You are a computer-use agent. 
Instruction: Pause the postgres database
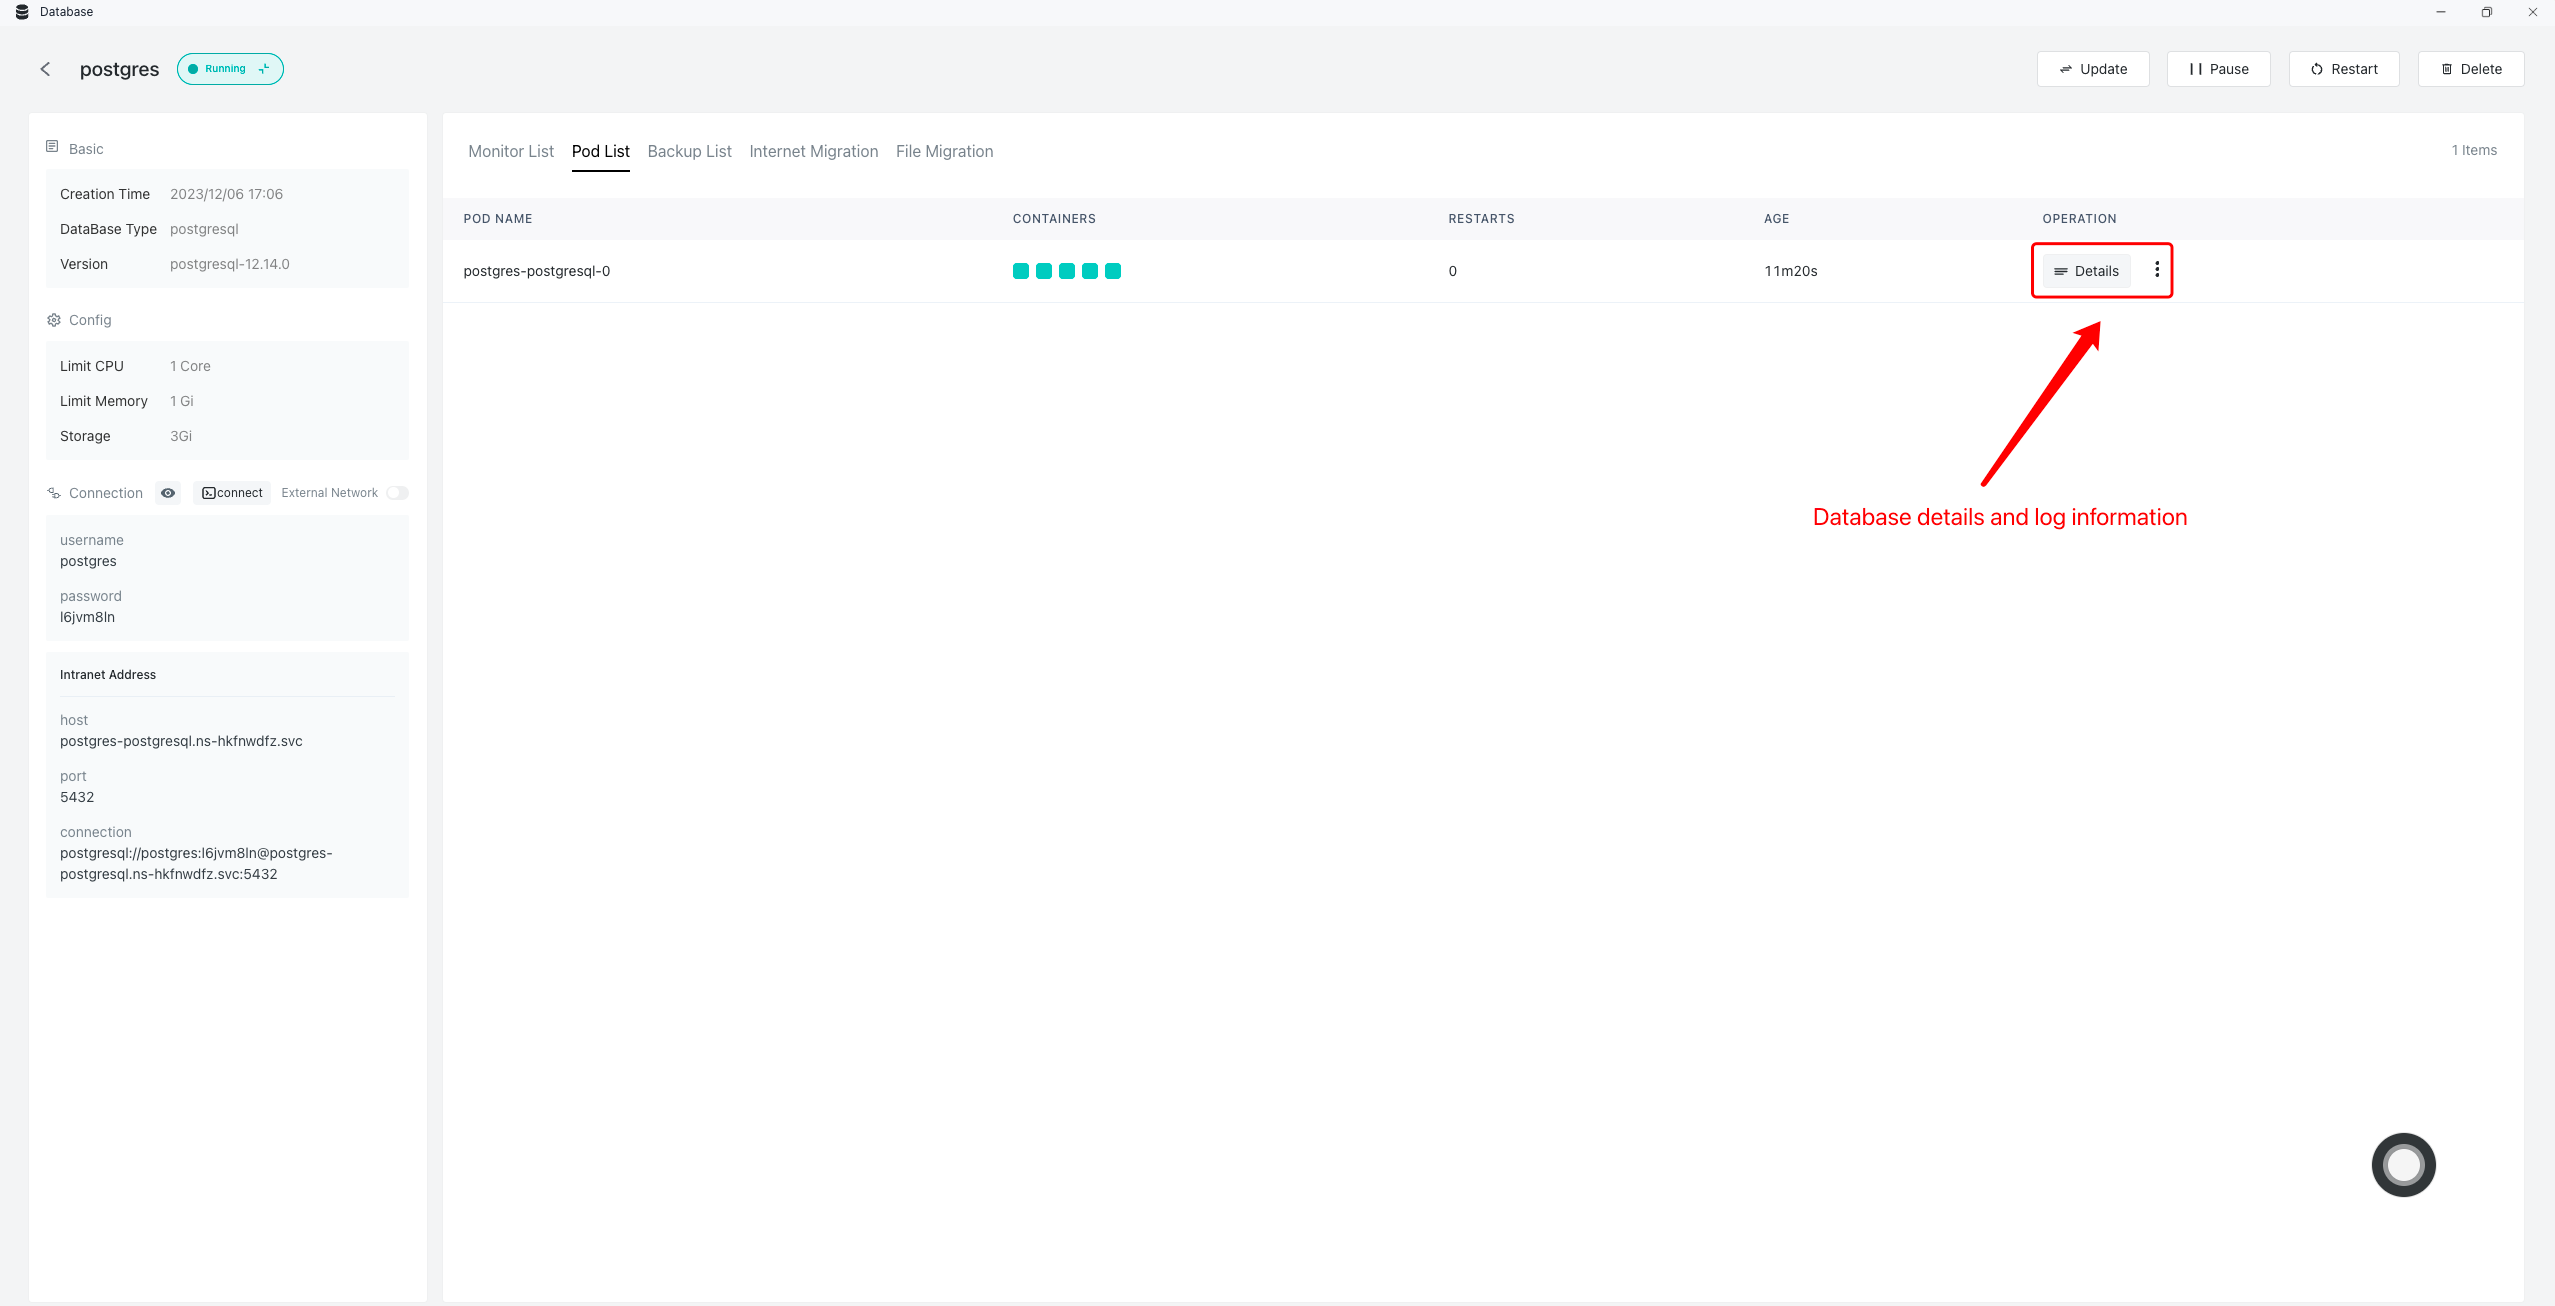pyautogui.click(x=2218, y=69)
